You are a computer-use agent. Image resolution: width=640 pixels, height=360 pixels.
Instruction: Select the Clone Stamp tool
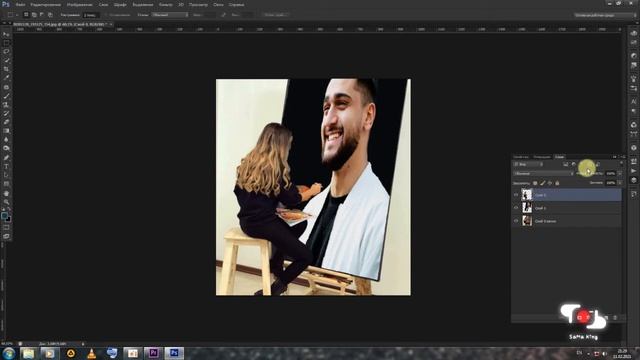tap(6, 105)
